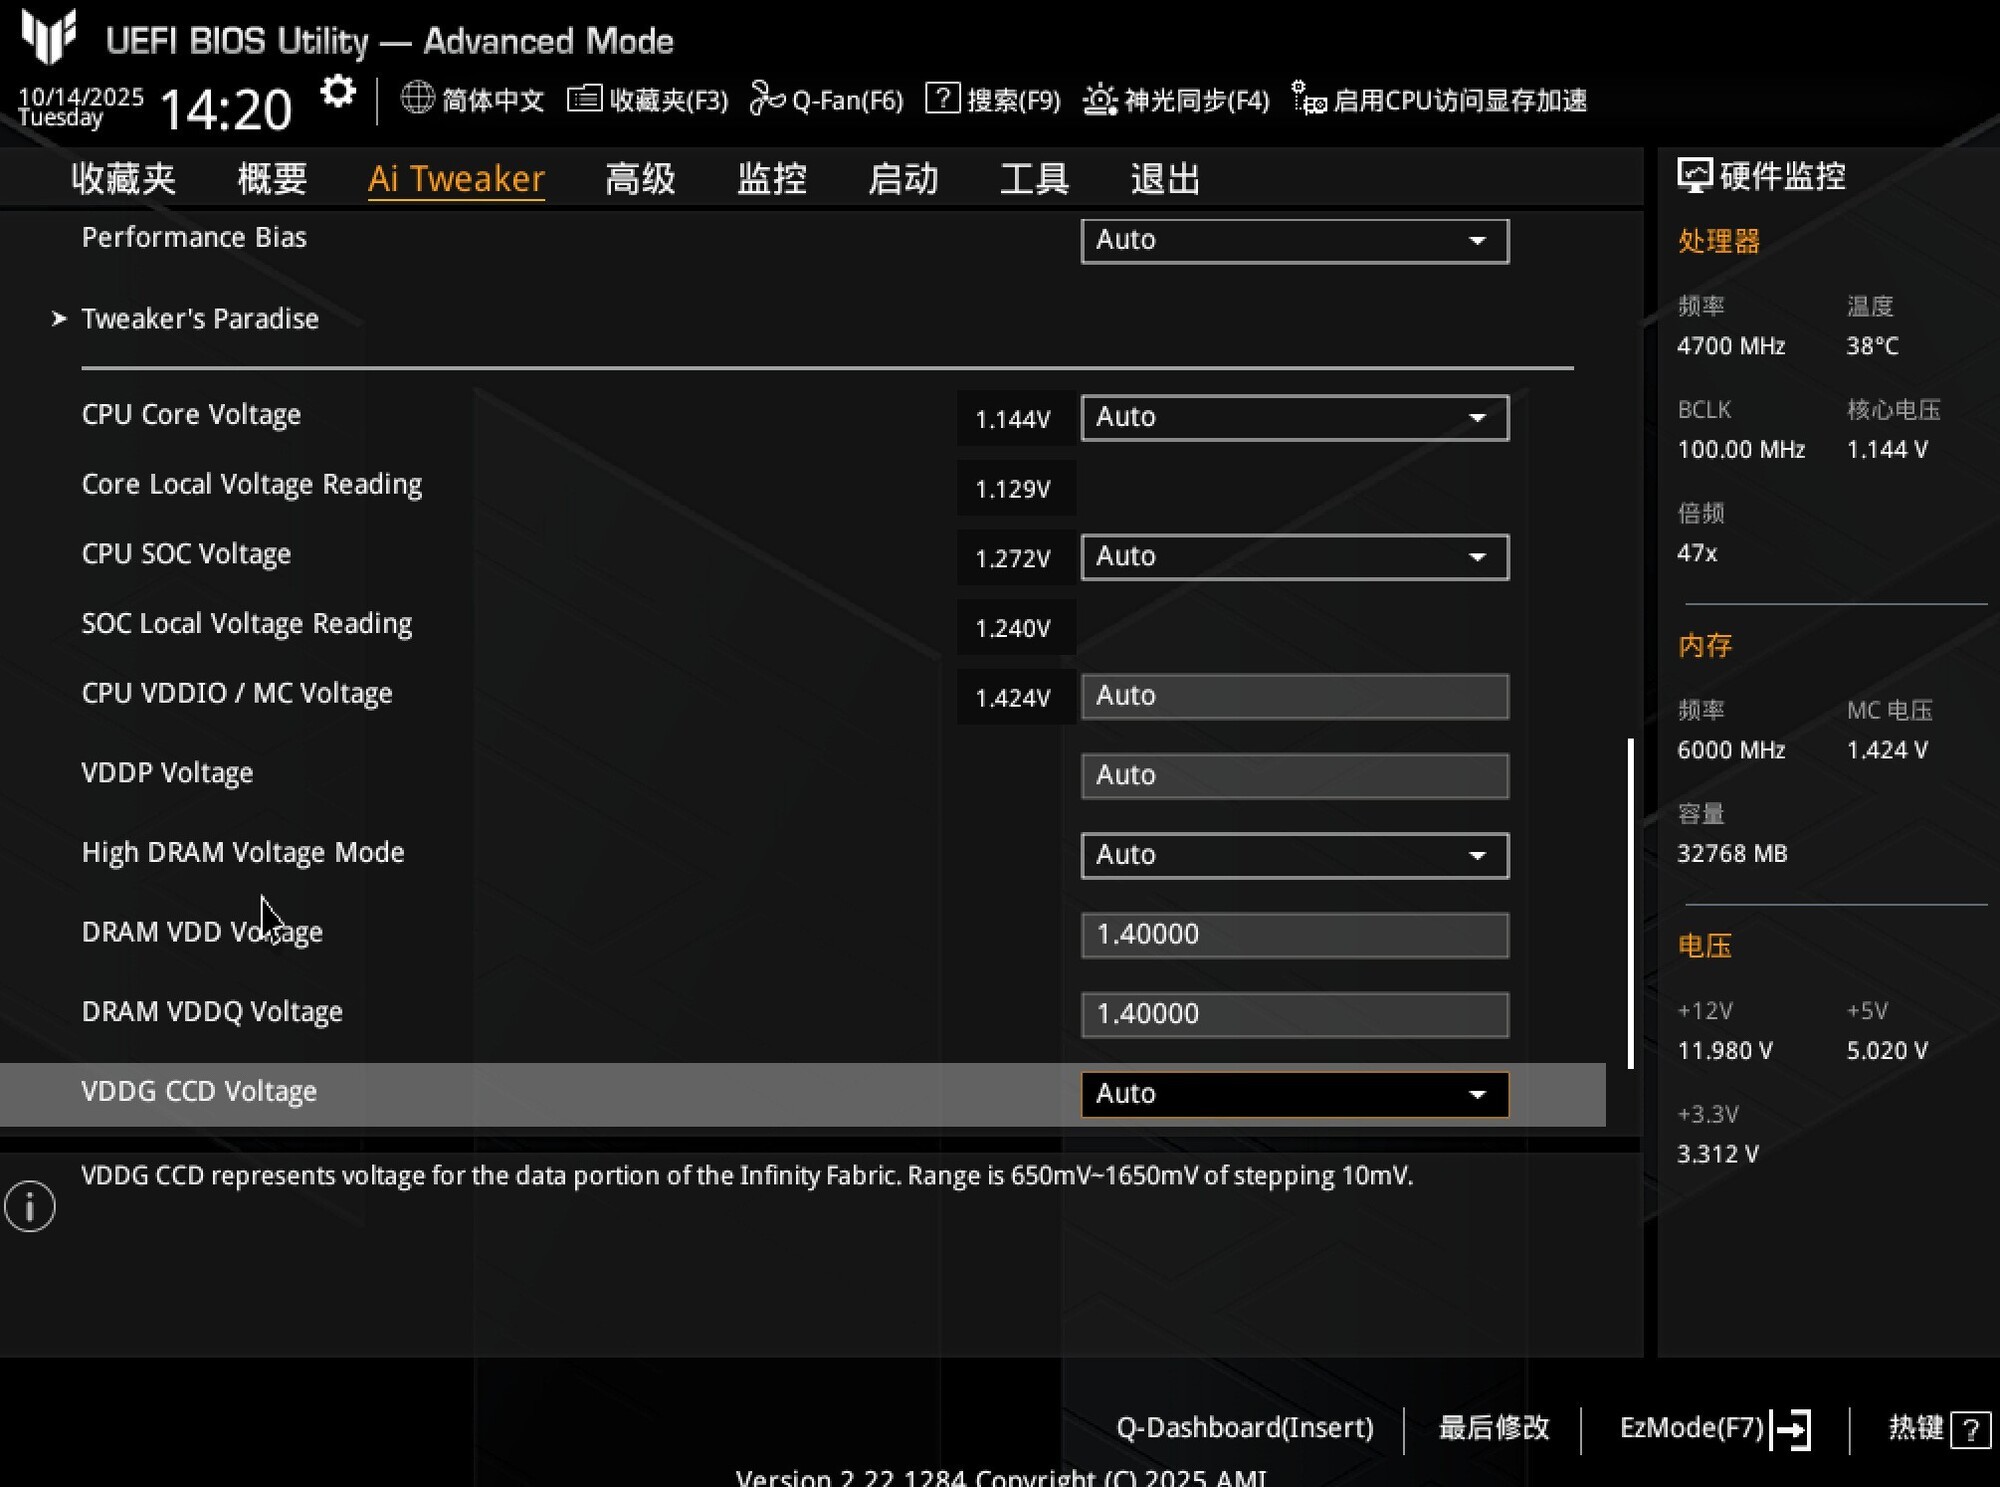The height and width of the screenshot is (1487, 2000).
Task: Open the High DRAM Voltage Mode dropdown
Action: [x=1294, y=855]
